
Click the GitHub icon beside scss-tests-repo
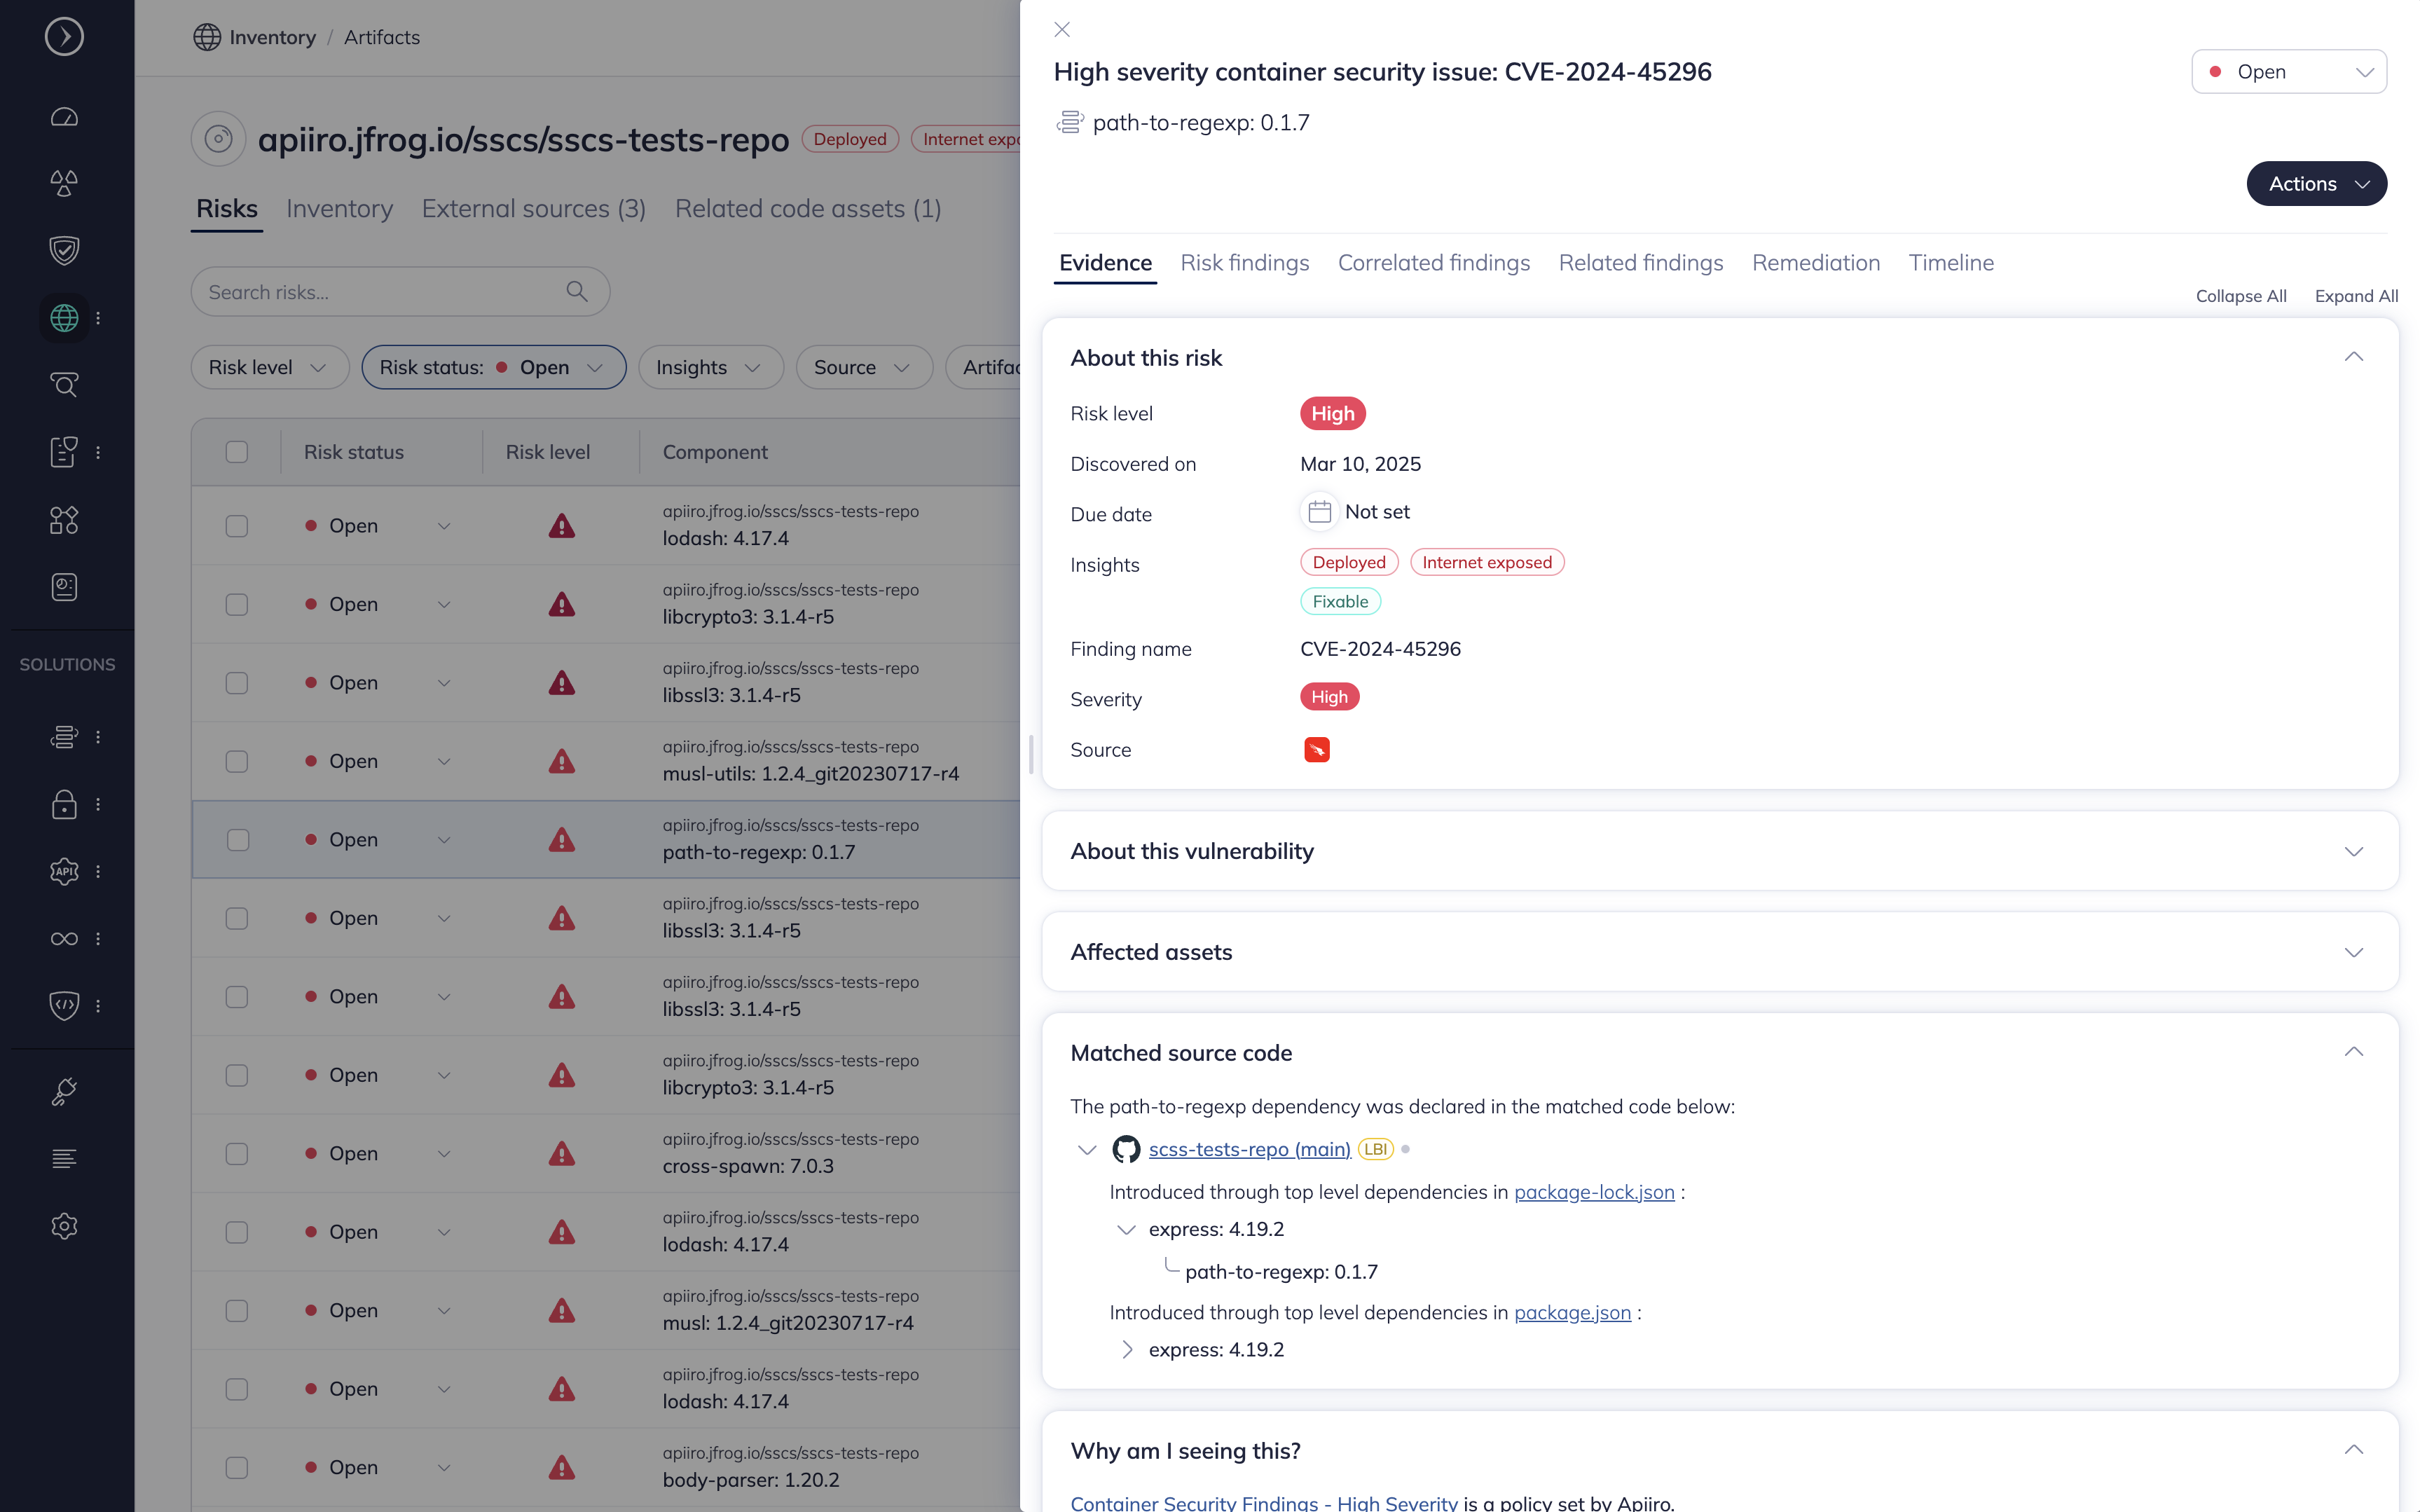1126,1149
